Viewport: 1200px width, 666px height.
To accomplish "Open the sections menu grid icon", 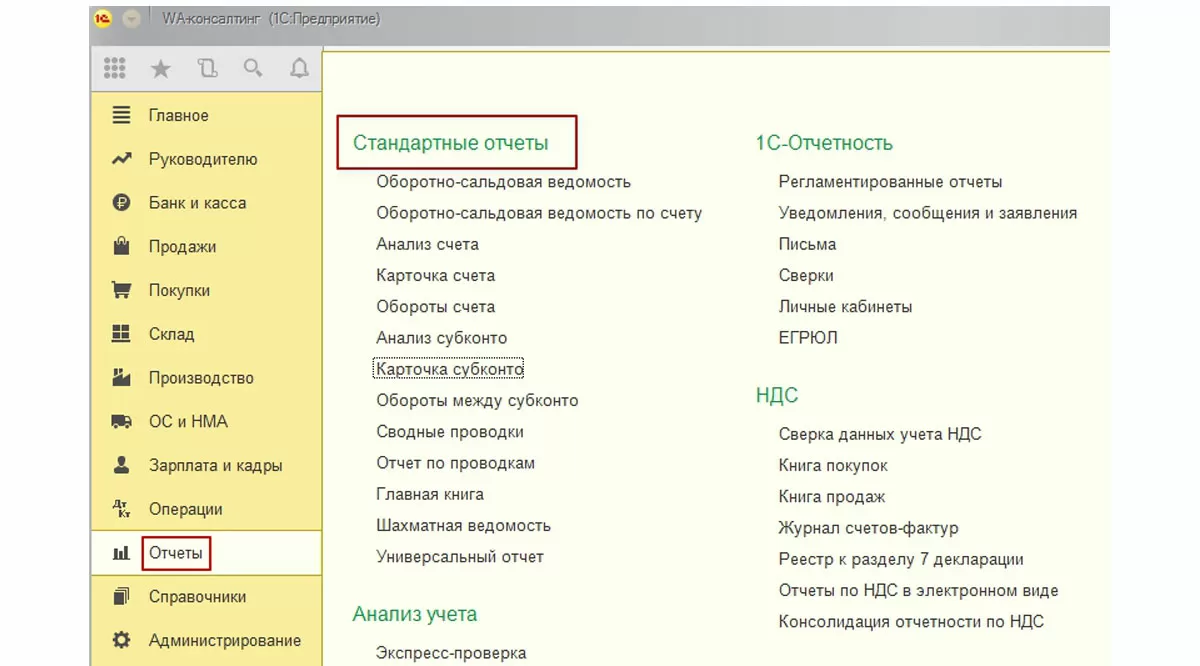I will coord(114,68).
